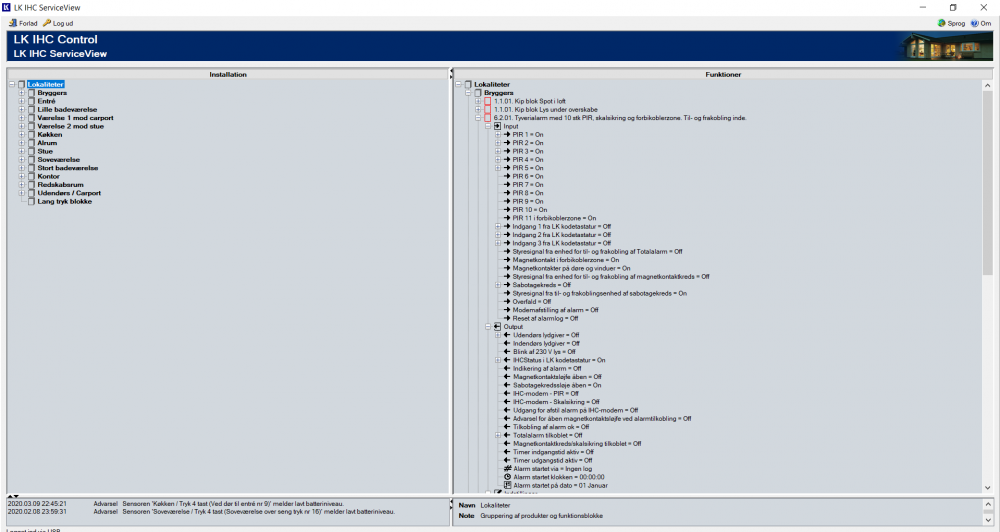Viewport: 1000px width, 532px height.
Task: Click the room icon next to Køkken
Action: click(x=31, y=135)
